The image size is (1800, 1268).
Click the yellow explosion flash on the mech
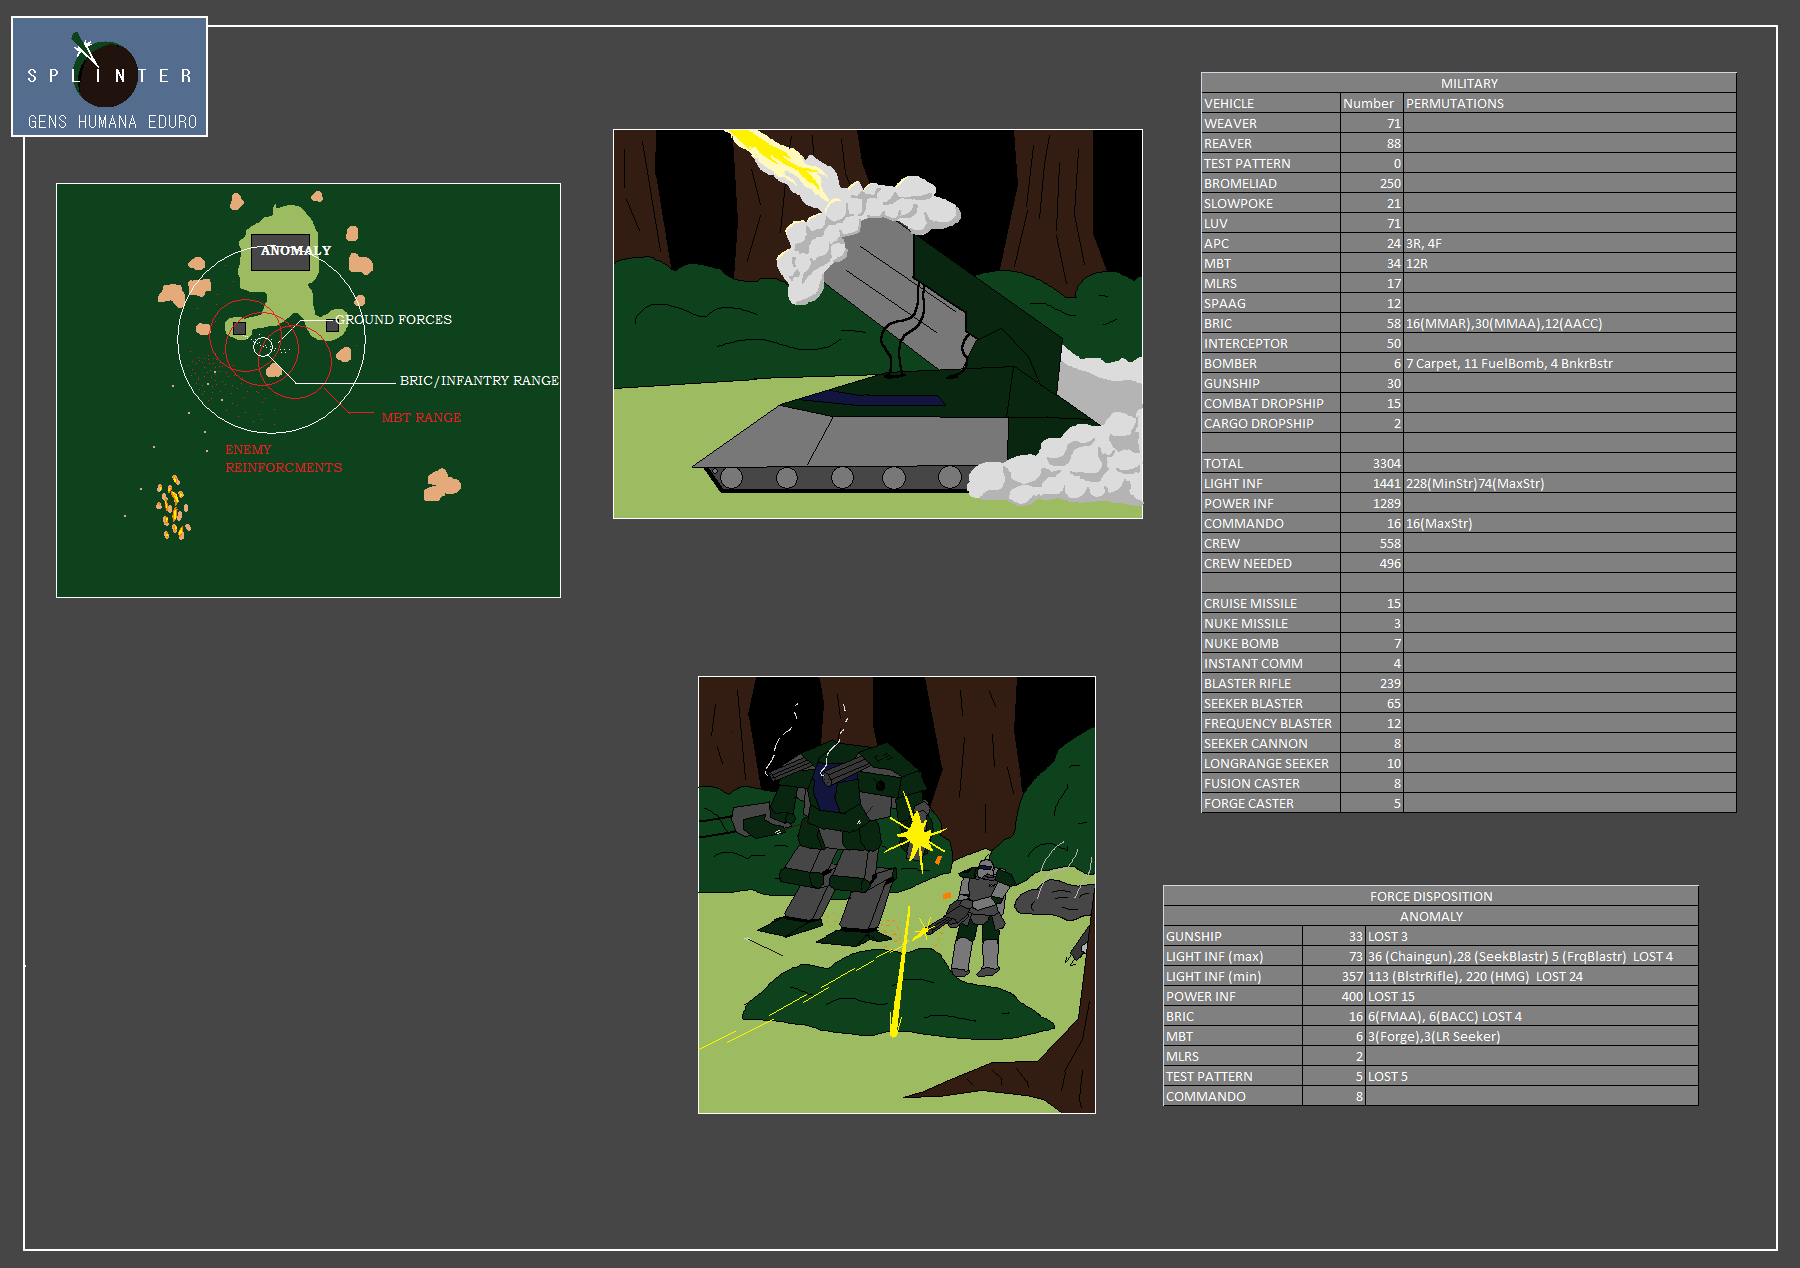(916, 833)
